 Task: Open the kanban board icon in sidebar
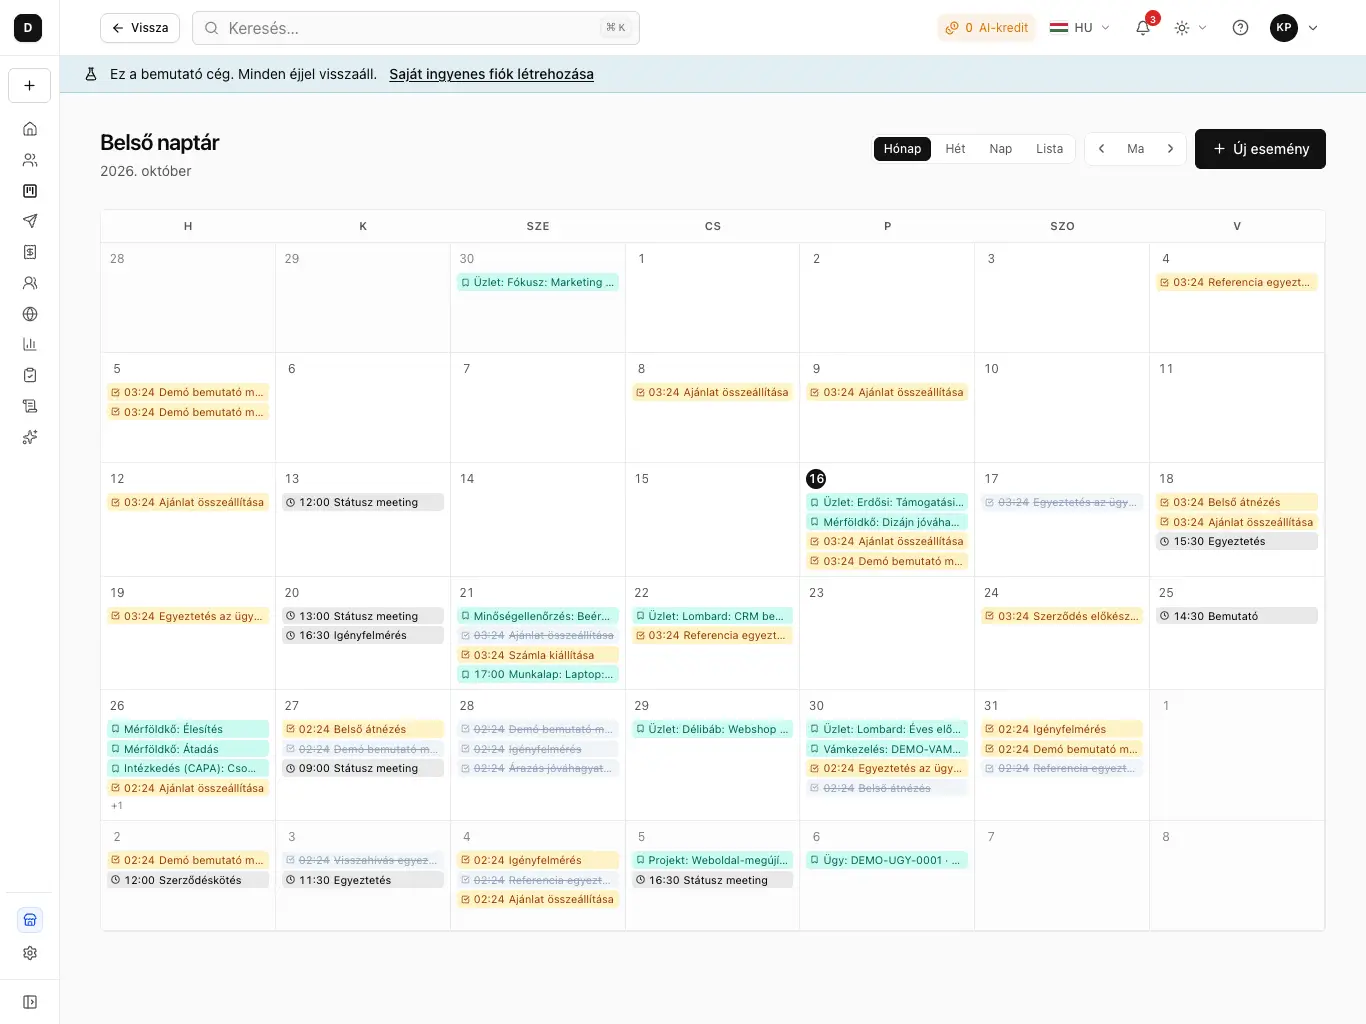pos(30,191)
